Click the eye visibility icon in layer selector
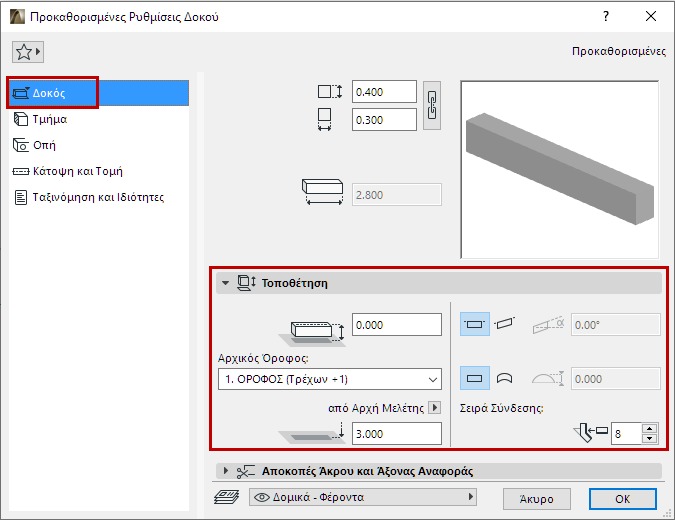 coord(262,497)
